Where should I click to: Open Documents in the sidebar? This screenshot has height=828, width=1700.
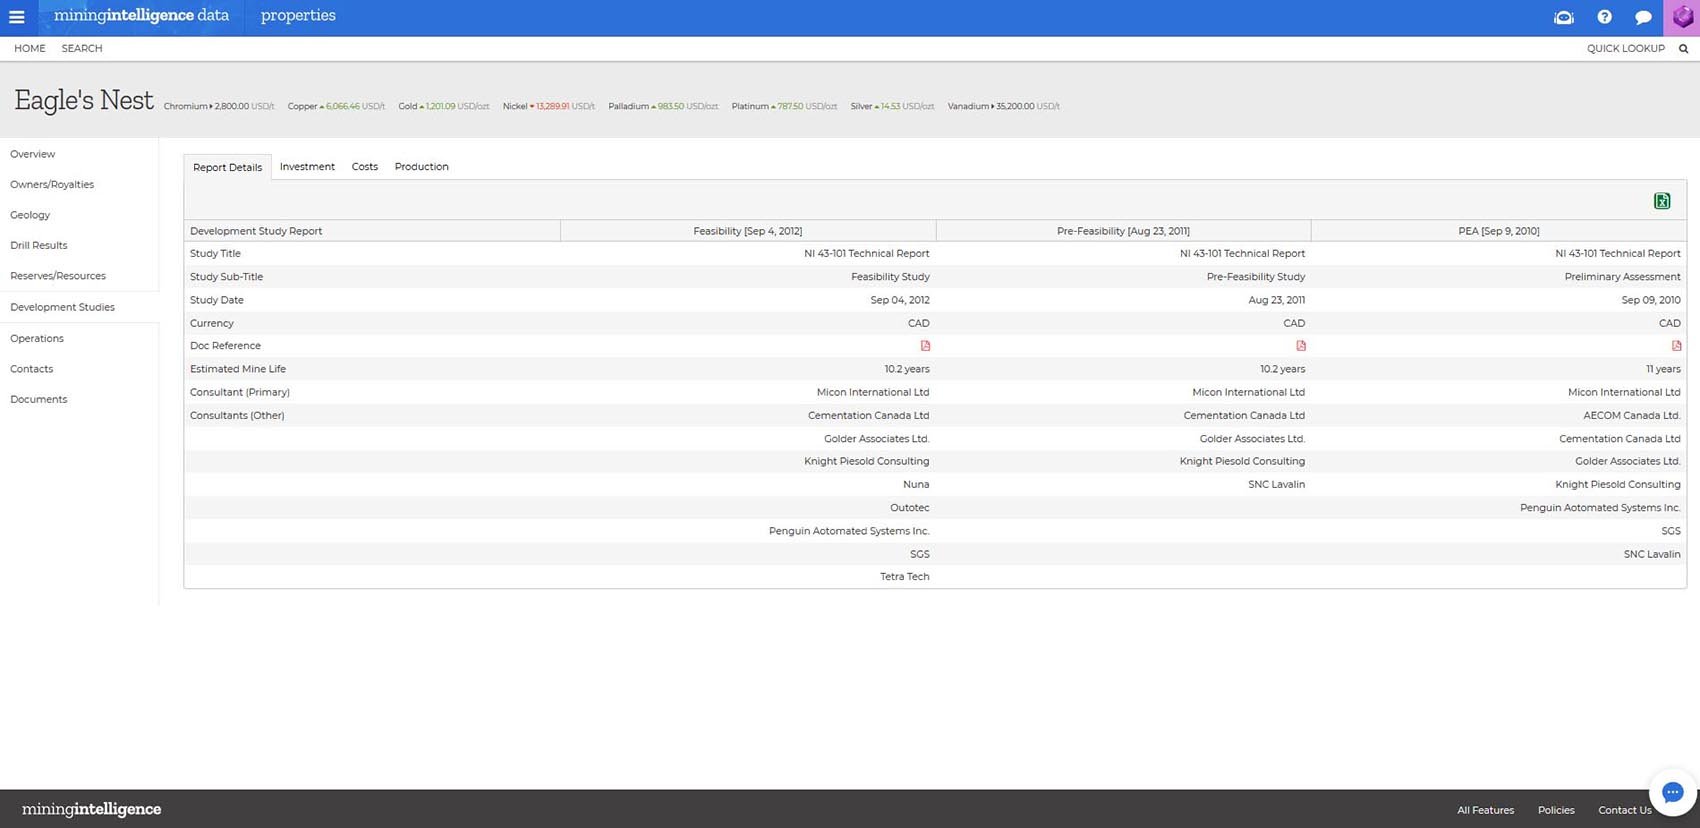[39, 399]
